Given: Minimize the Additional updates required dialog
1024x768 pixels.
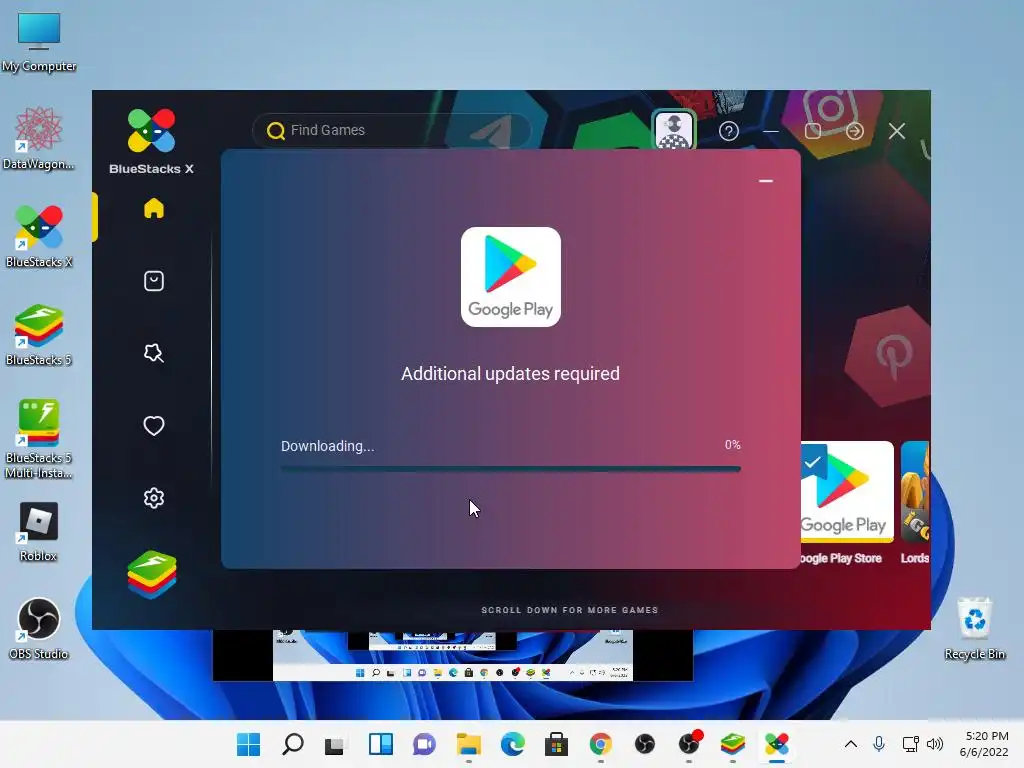Looking at the screenshot, I should (x=766, y=181).
